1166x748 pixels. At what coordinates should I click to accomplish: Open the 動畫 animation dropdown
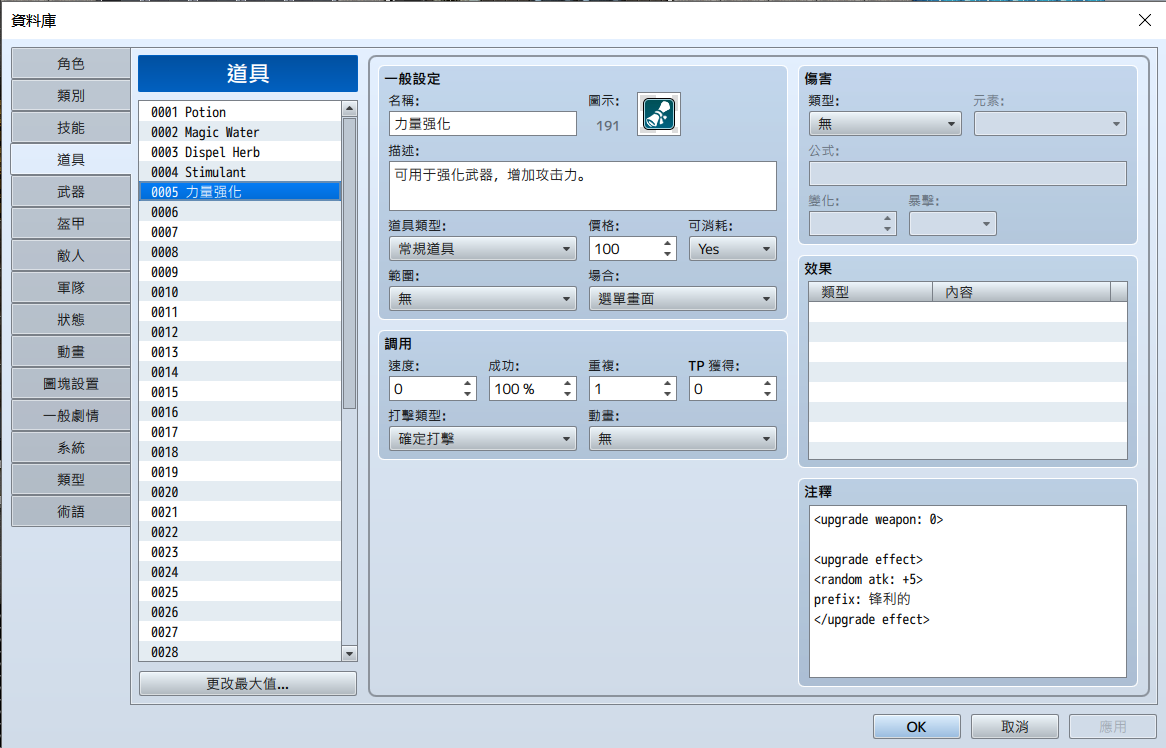pyautogui.click(x=683, y=439)
